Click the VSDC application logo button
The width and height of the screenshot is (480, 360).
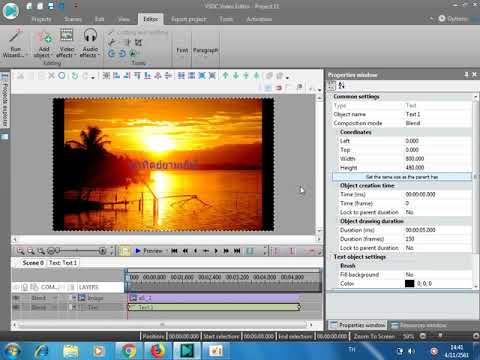(11, 11)
